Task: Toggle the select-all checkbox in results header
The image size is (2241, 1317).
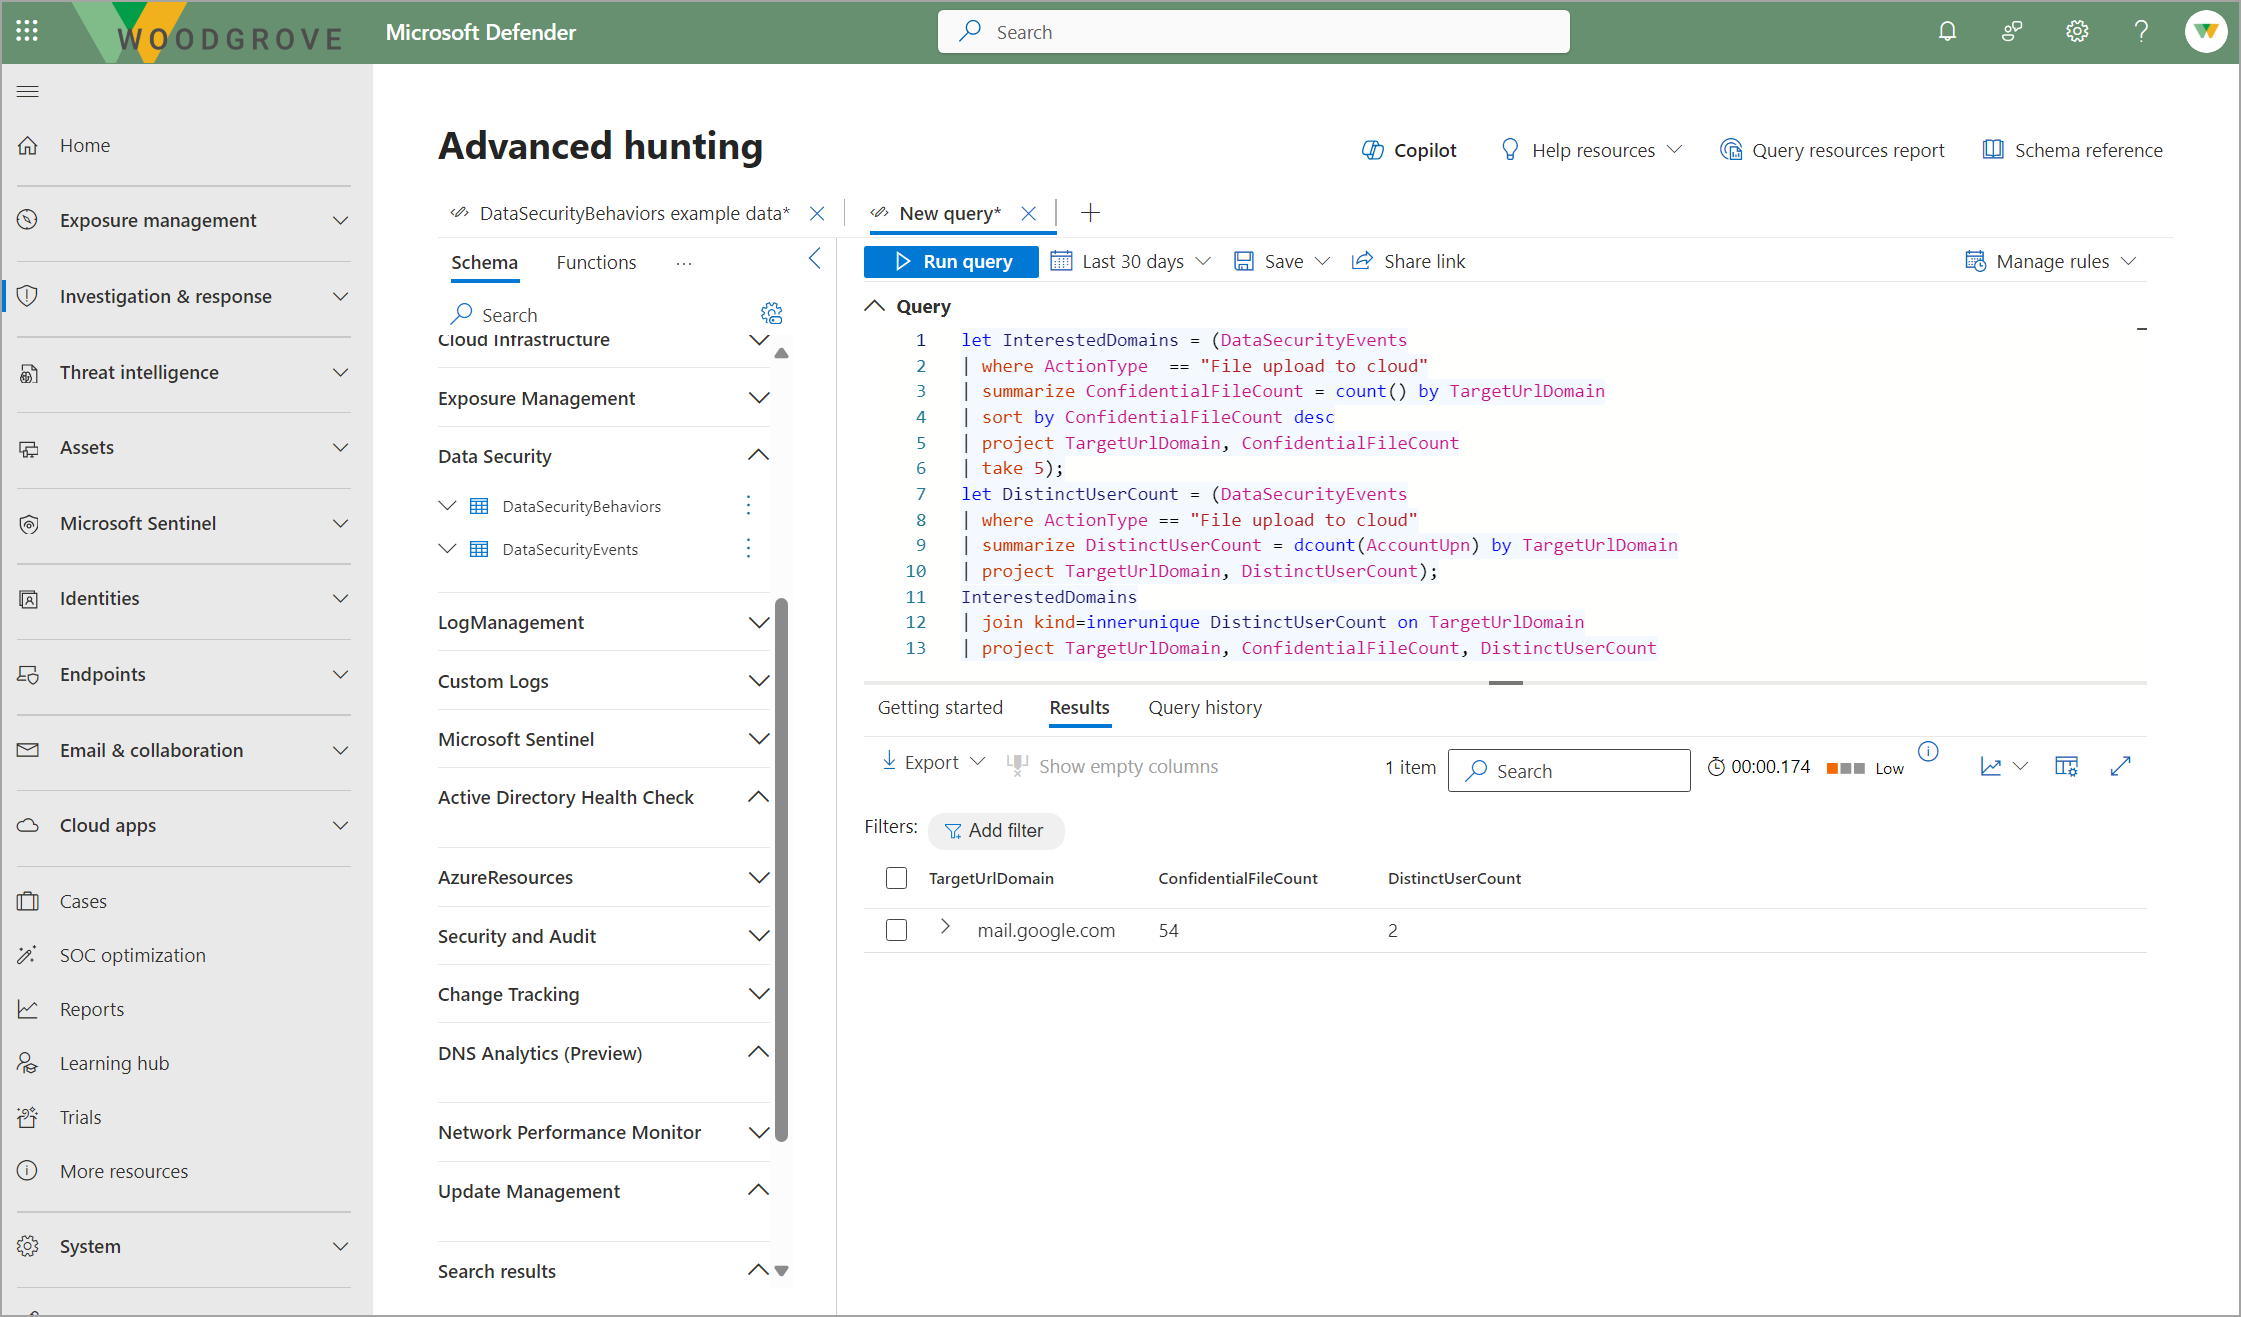Action: pyautogui.click(x=896, y=877)
